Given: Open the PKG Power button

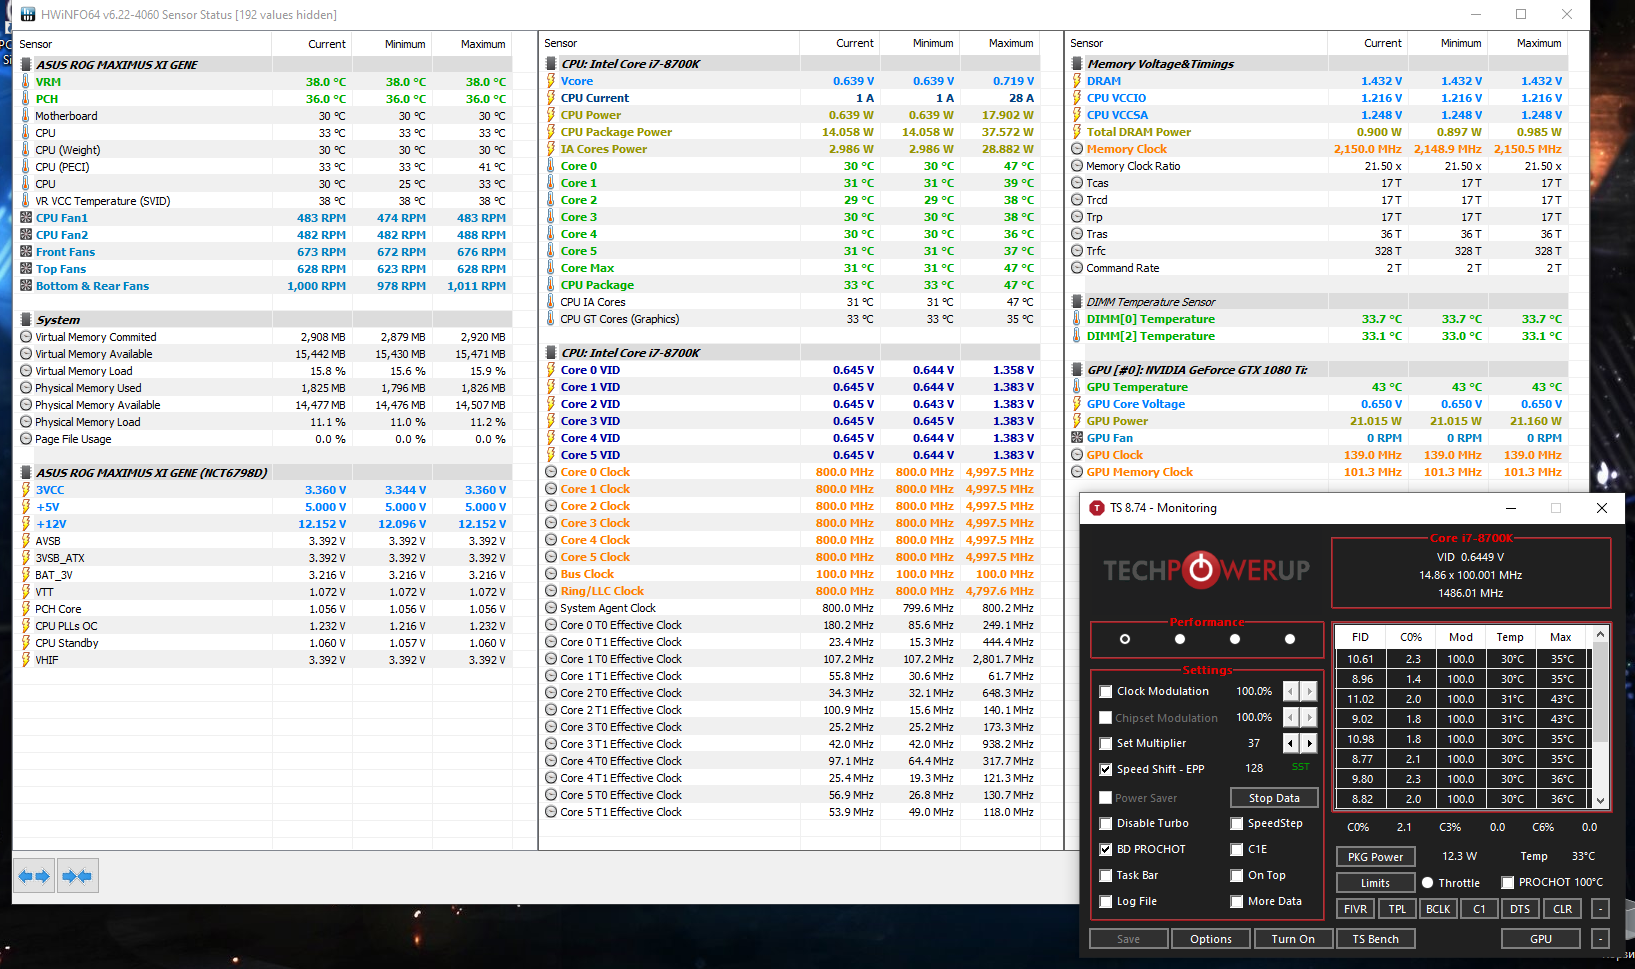Looking at the screenshot, I should point(1375,857).
